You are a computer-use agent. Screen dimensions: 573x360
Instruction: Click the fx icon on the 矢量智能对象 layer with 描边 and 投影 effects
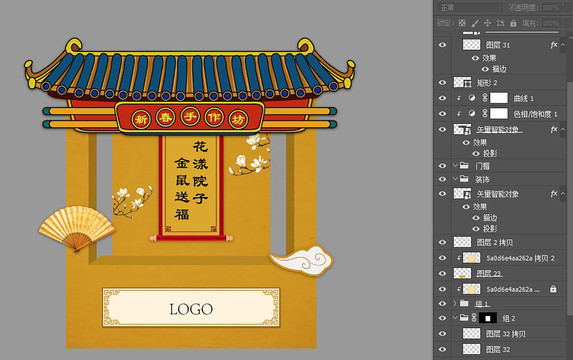click(x=554, y=193)
